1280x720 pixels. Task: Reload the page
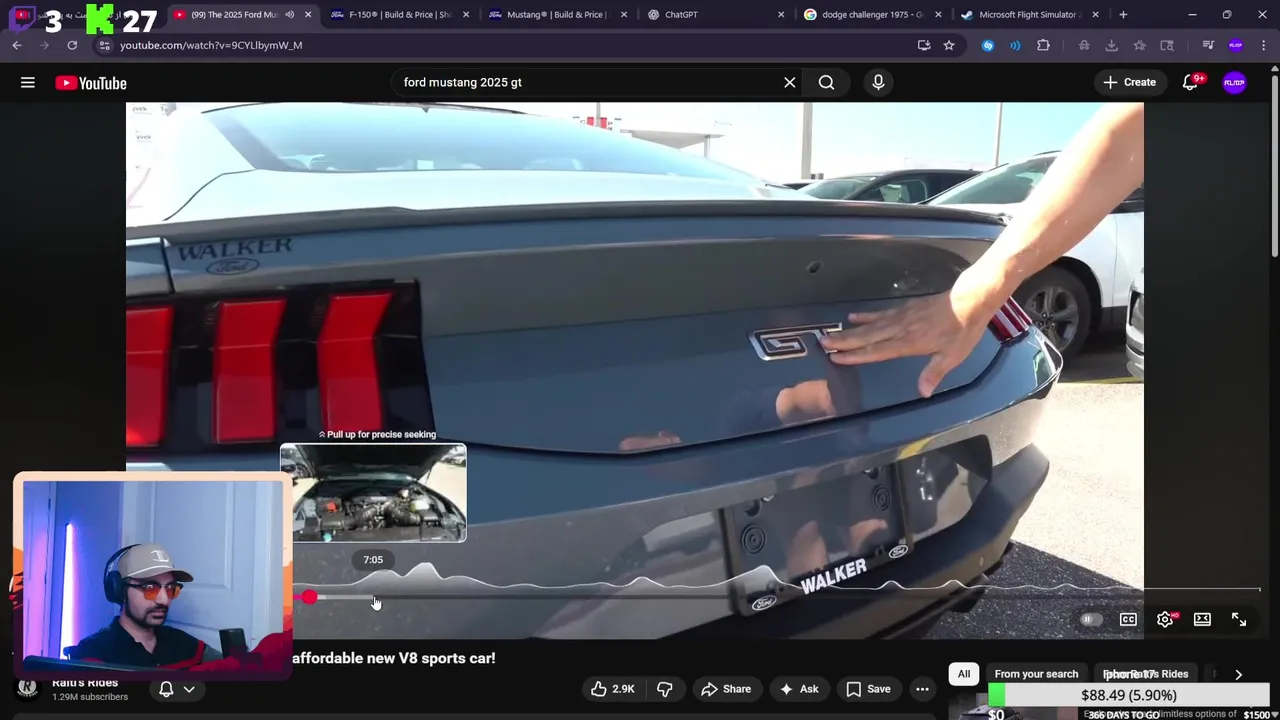72,45
